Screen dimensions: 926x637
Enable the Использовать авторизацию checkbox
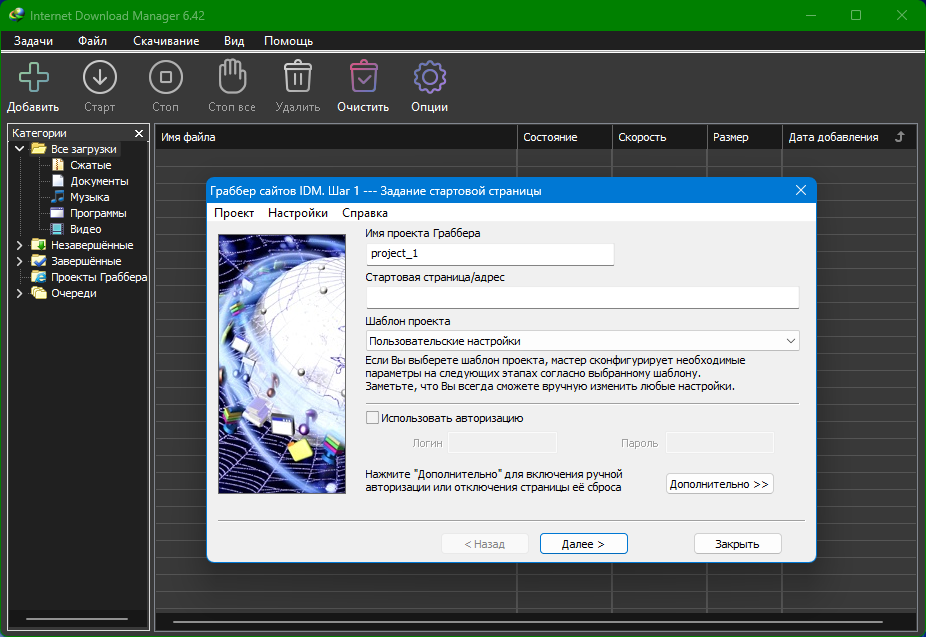373,418
